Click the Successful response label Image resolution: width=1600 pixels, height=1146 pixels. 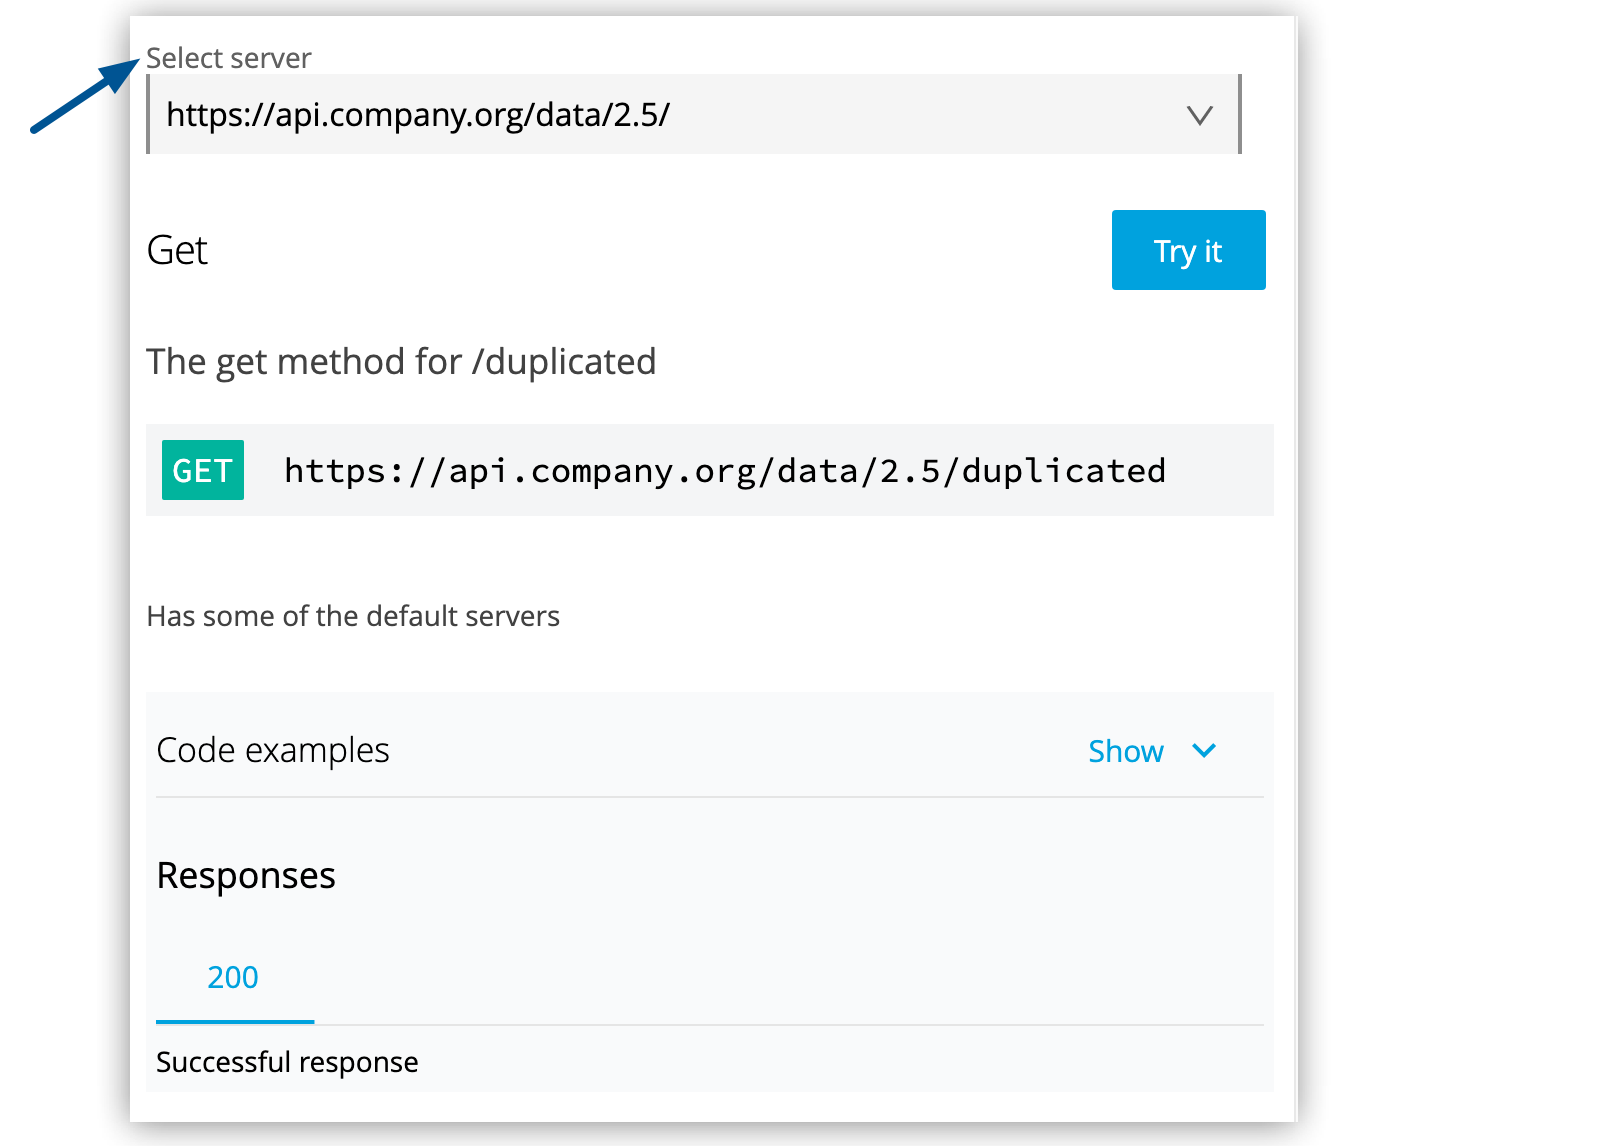click(287, 1062)
